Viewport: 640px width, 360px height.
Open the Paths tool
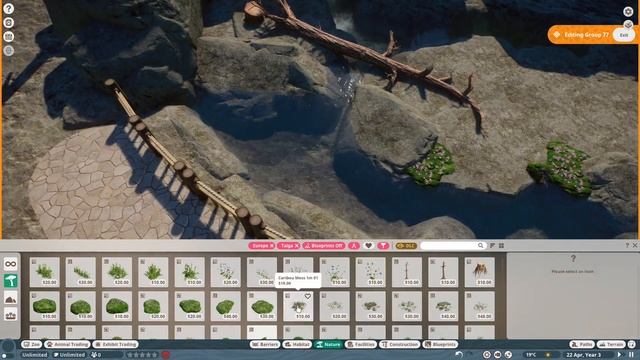click(x=582, y=344)
